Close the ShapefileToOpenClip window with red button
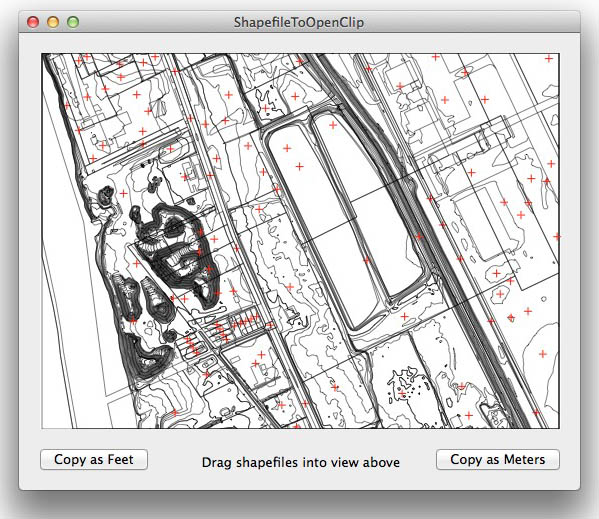 33,22
